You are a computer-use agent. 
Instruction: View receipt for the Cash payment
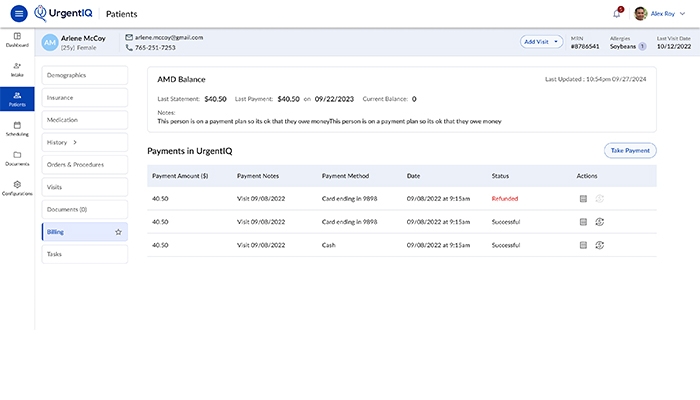[583, 245]
